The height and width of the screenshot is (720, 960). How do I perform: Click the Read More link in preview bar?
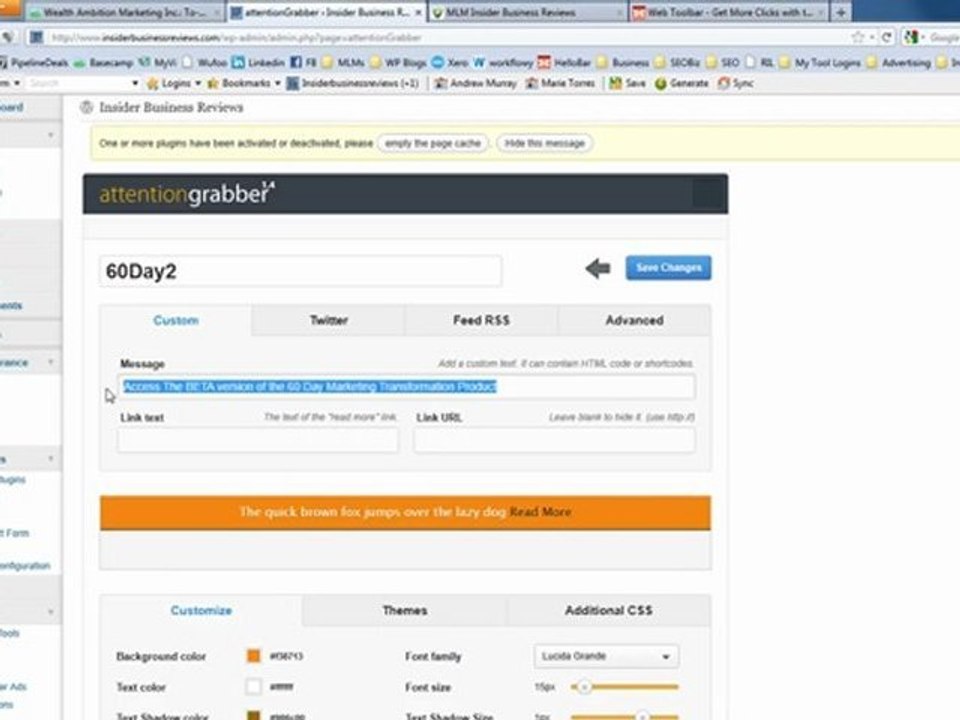point(540,512)
